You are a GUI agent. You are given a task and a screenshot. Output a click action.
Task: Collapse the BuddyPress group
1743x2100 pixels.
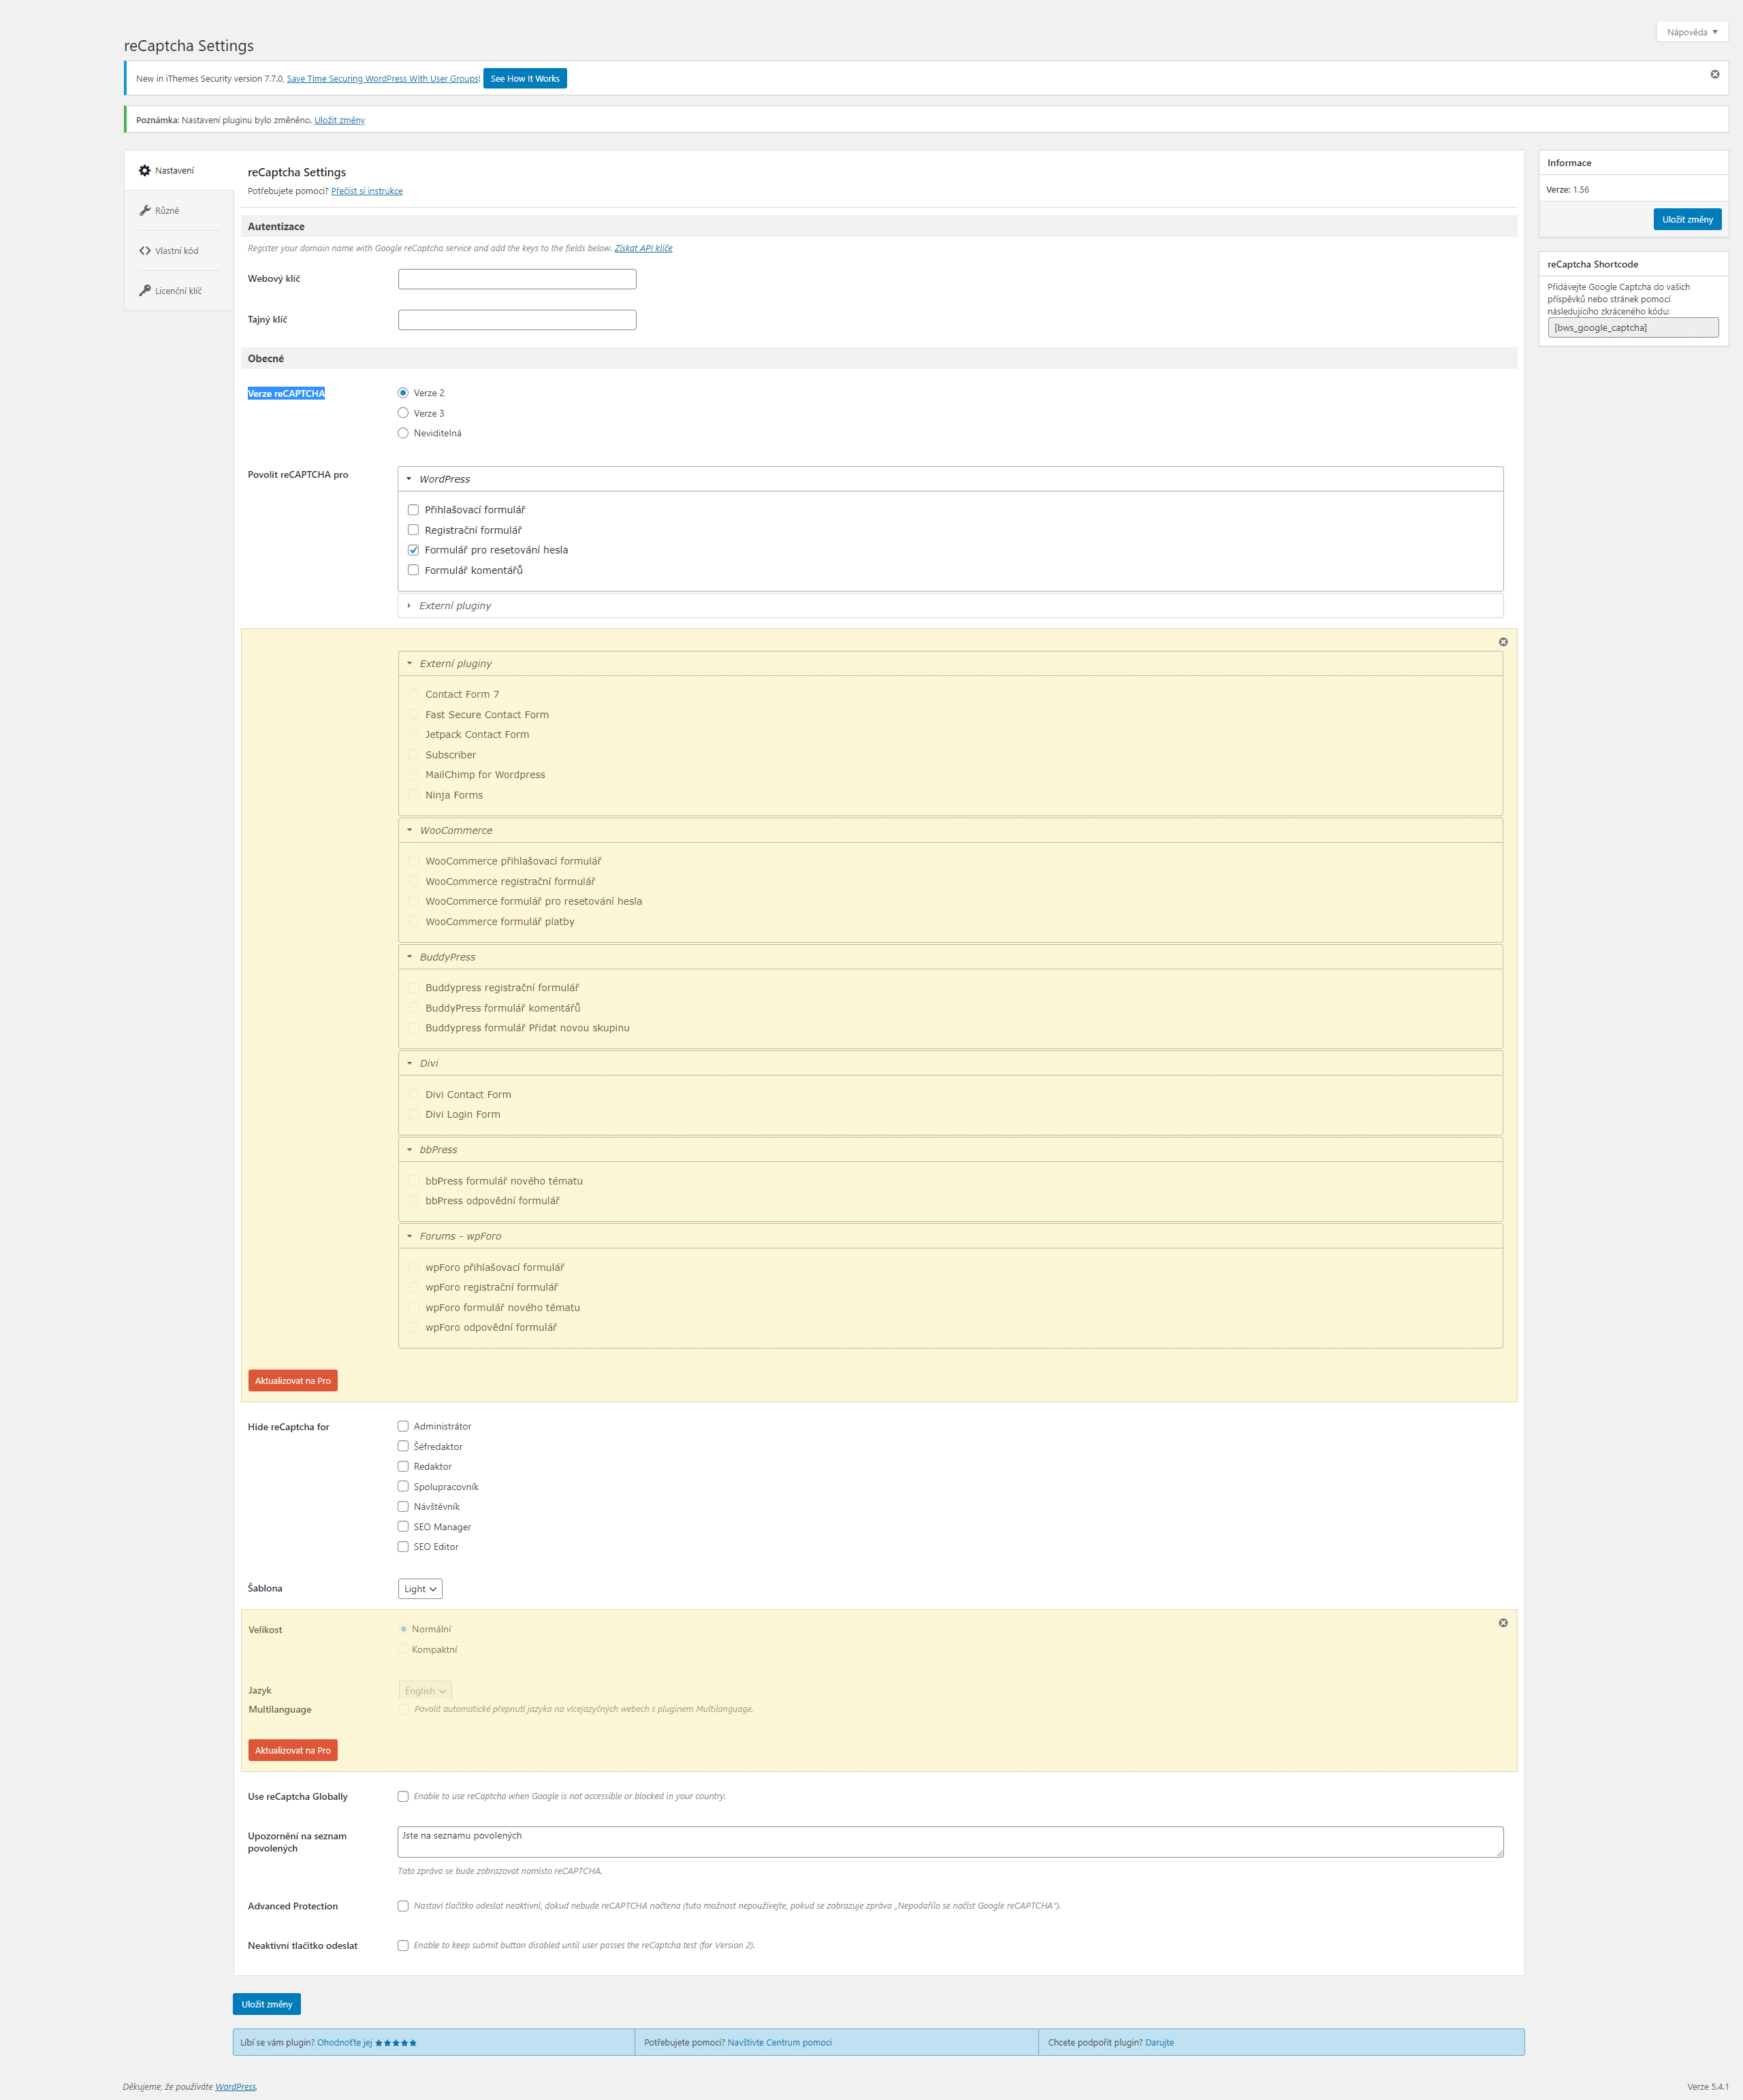tap(950, 957)
